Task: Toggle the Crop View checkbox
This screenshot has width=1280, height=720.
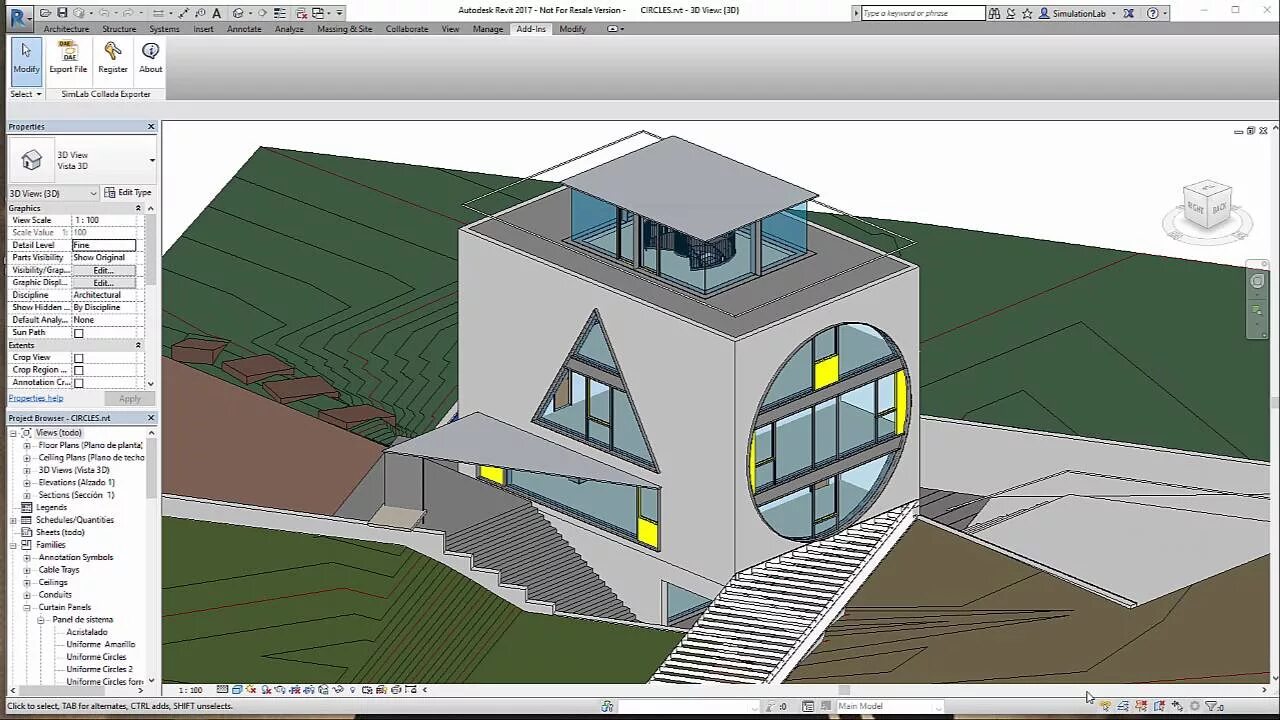Action: tap(78, 358)
